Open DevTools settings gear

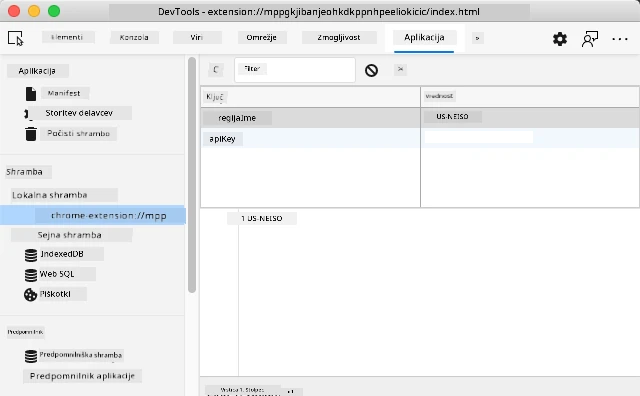(x=560, y=39)
